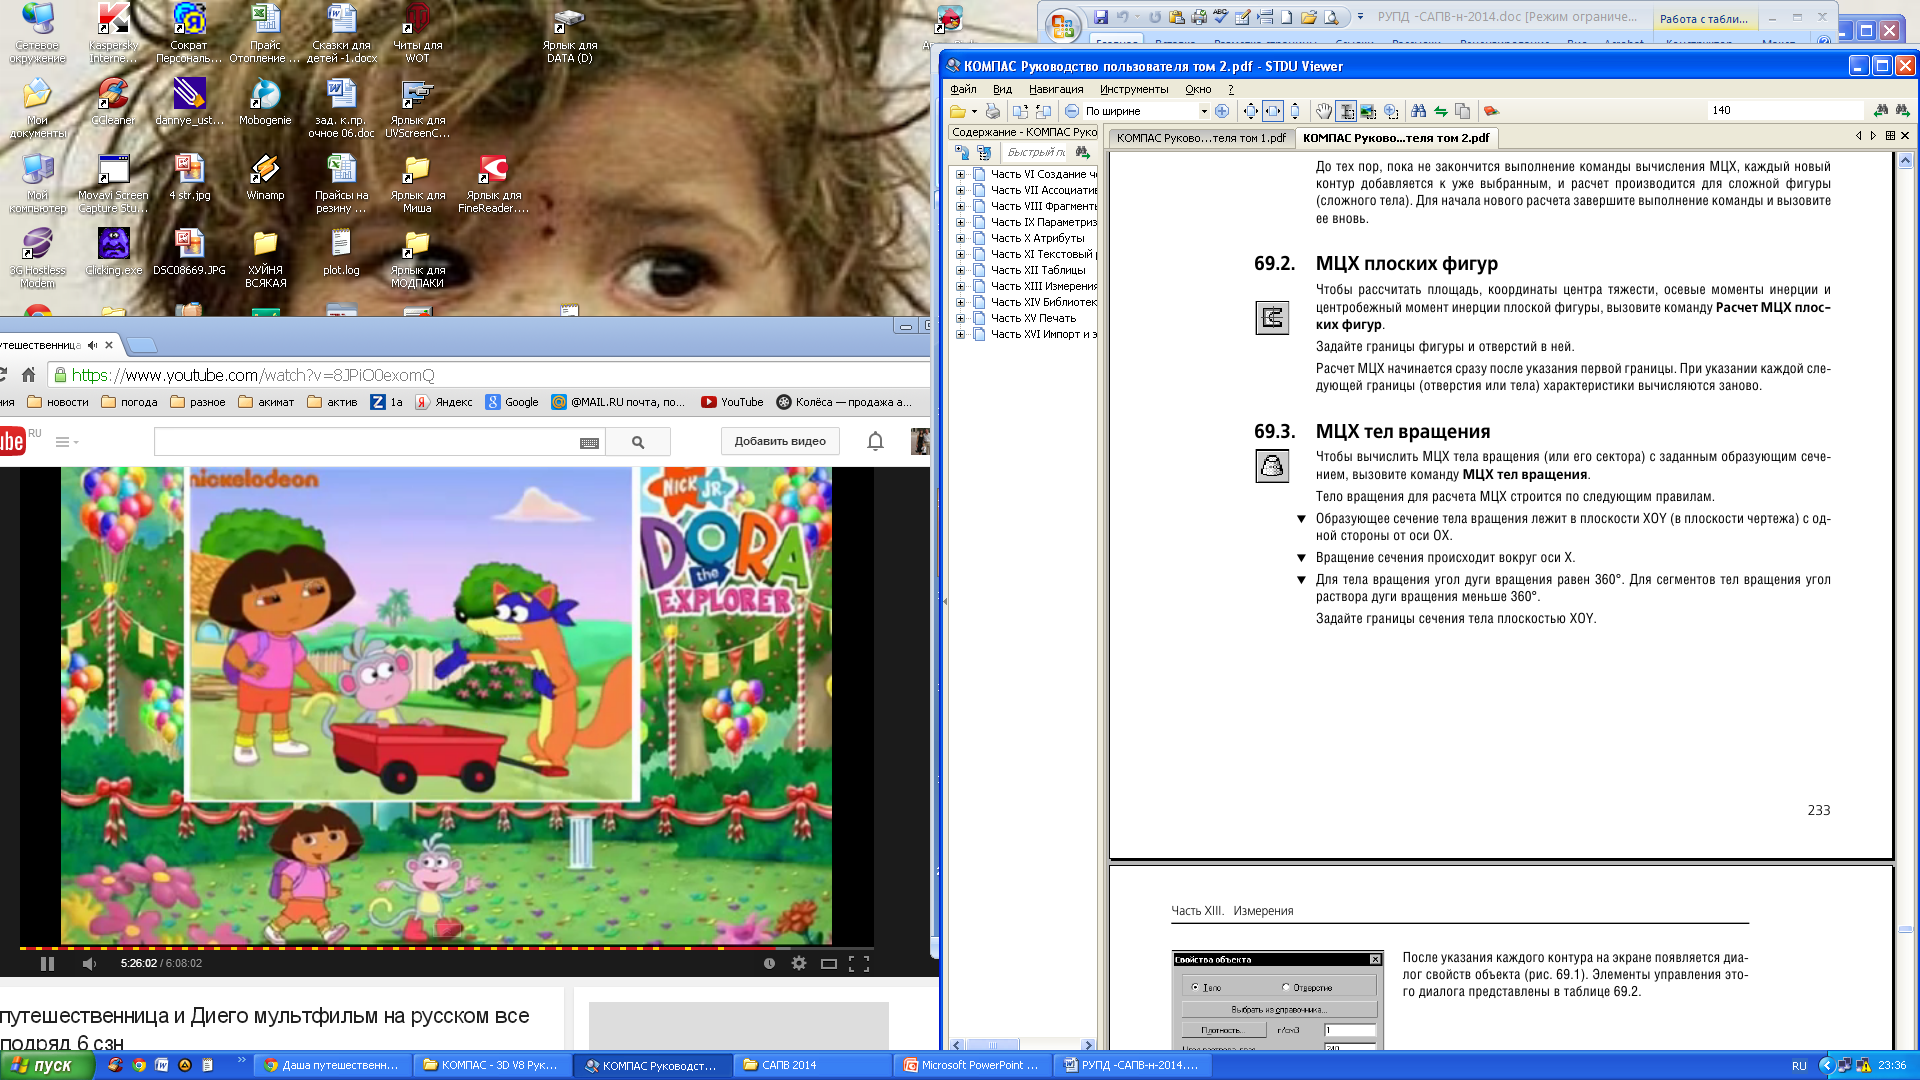The width and height of the screenshot is (1920, 1080).
Task: Open new tab in Chrome
Action: (142, 345)
